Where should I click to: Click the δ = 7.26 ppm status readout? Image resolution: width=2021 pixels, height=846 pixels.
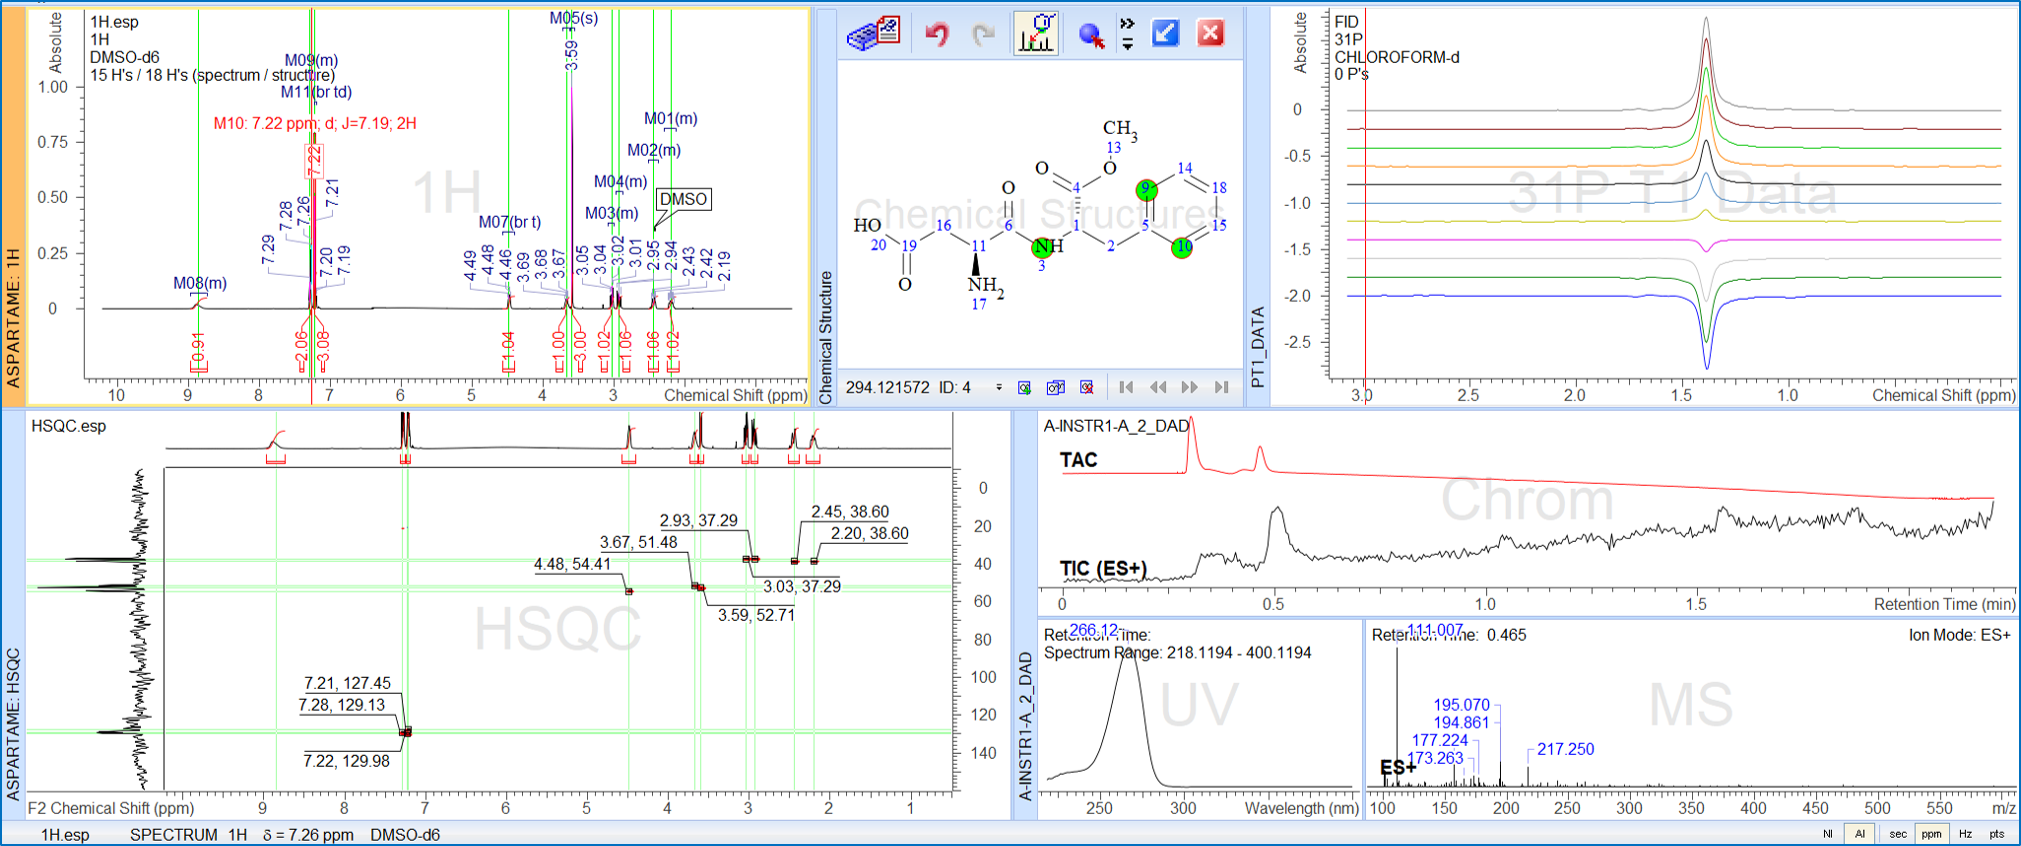tap(308, 835)
